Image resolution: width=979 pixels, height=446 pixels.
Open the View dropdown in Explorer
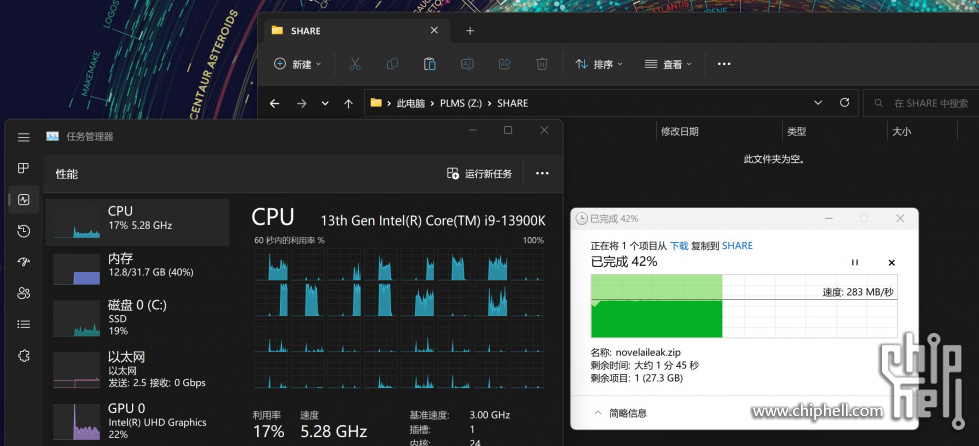[x=668, y=64]
